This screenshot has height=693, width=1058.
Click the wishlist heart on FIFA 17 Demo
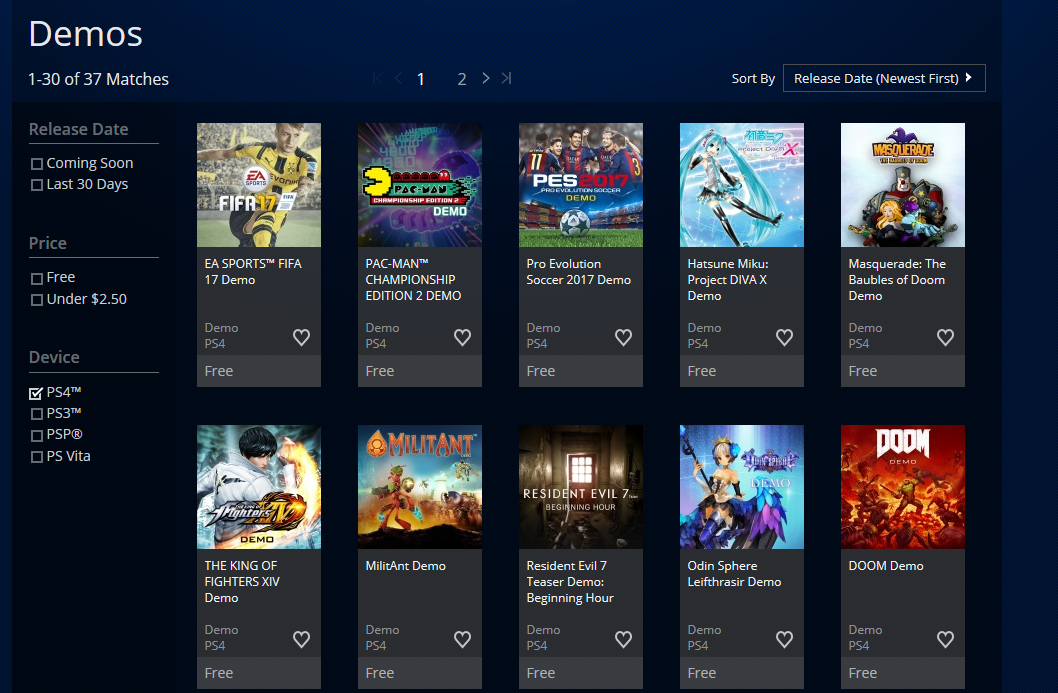click(x=301, y=338)
